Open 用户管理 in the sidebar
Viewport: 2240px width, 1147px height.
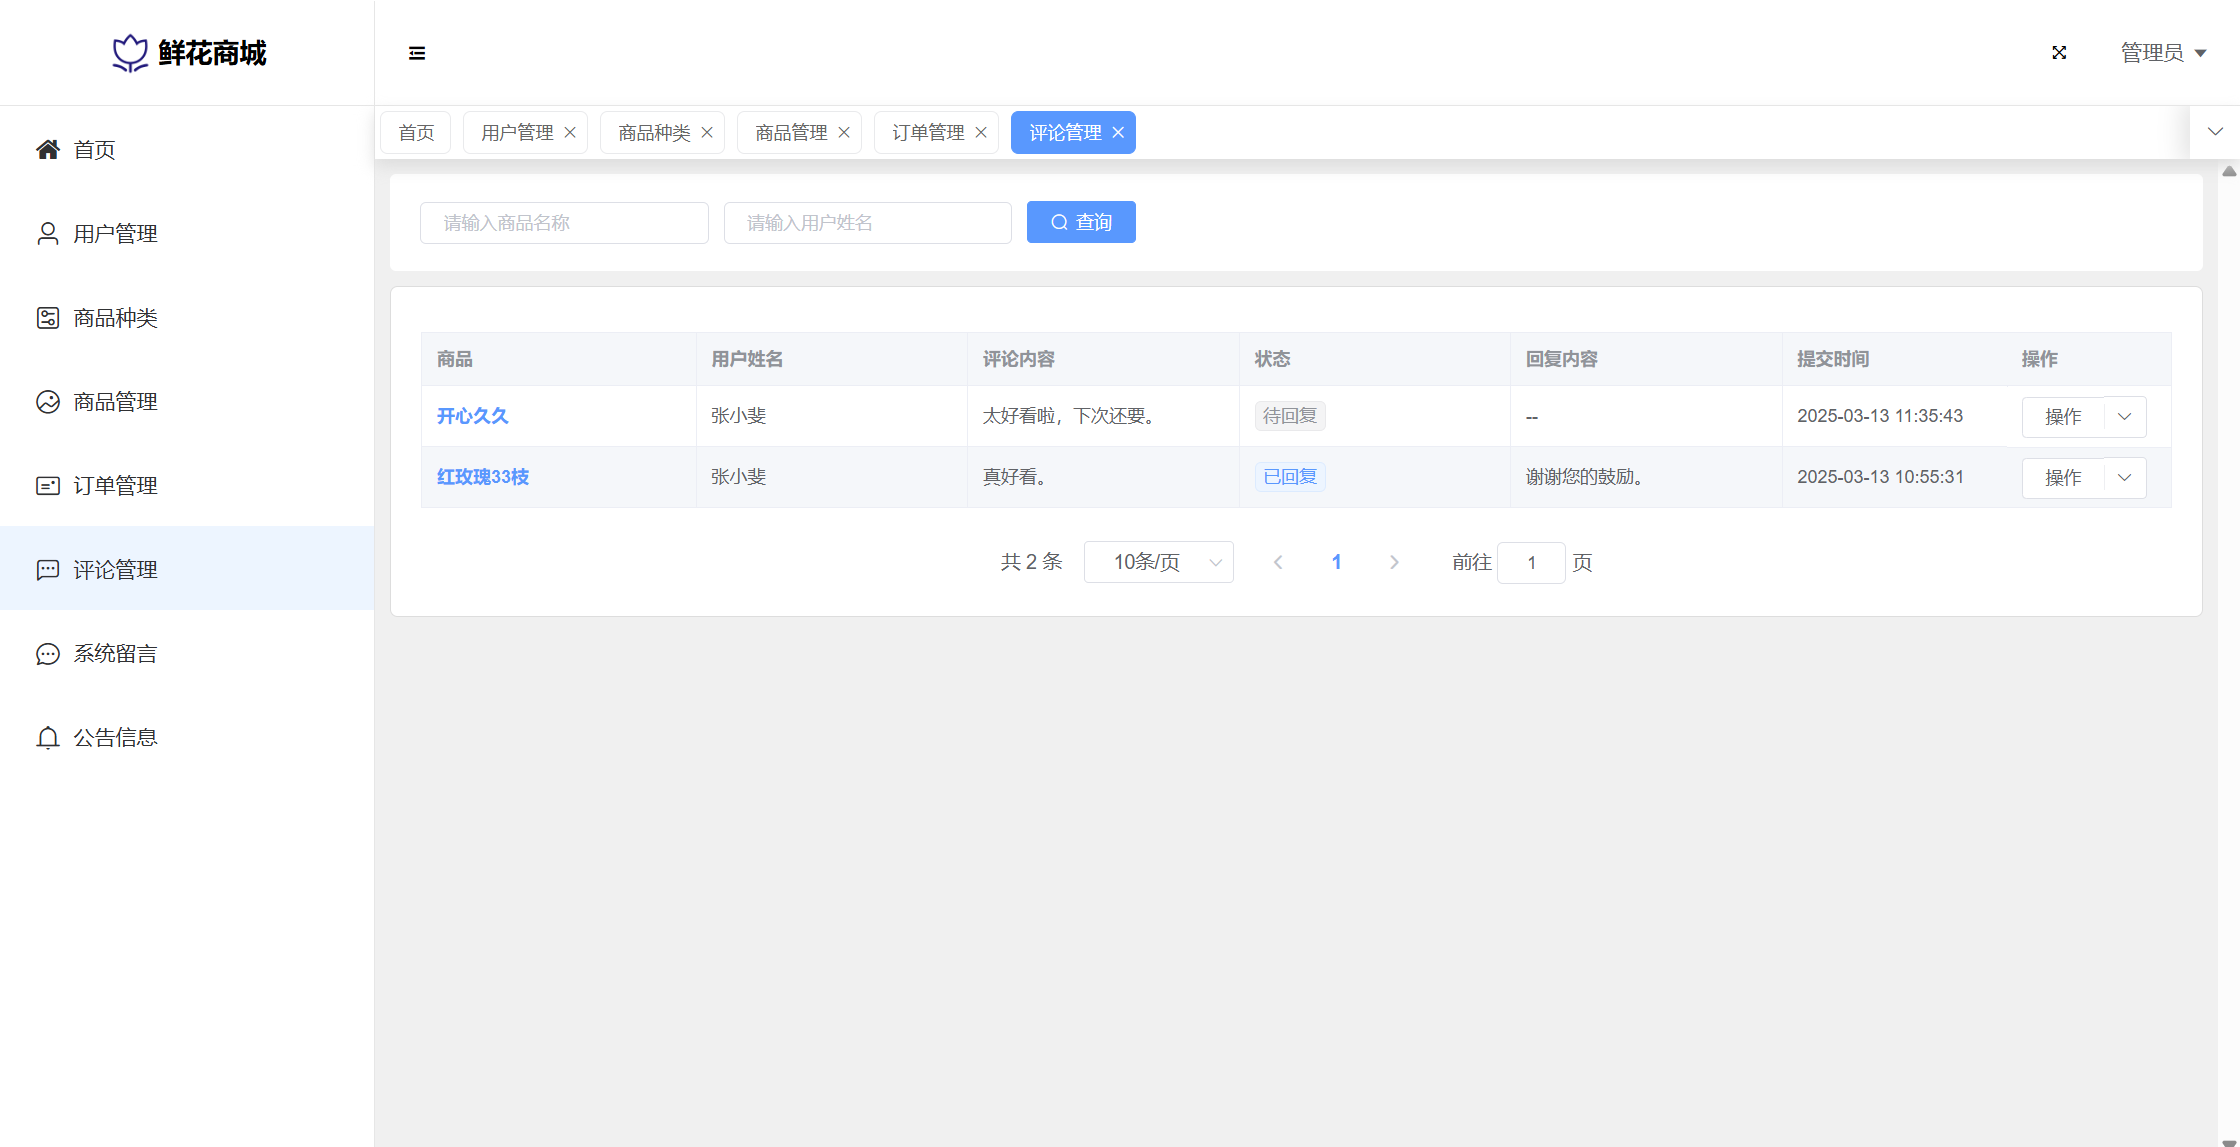pyautogui.click(x=115, y=234)
